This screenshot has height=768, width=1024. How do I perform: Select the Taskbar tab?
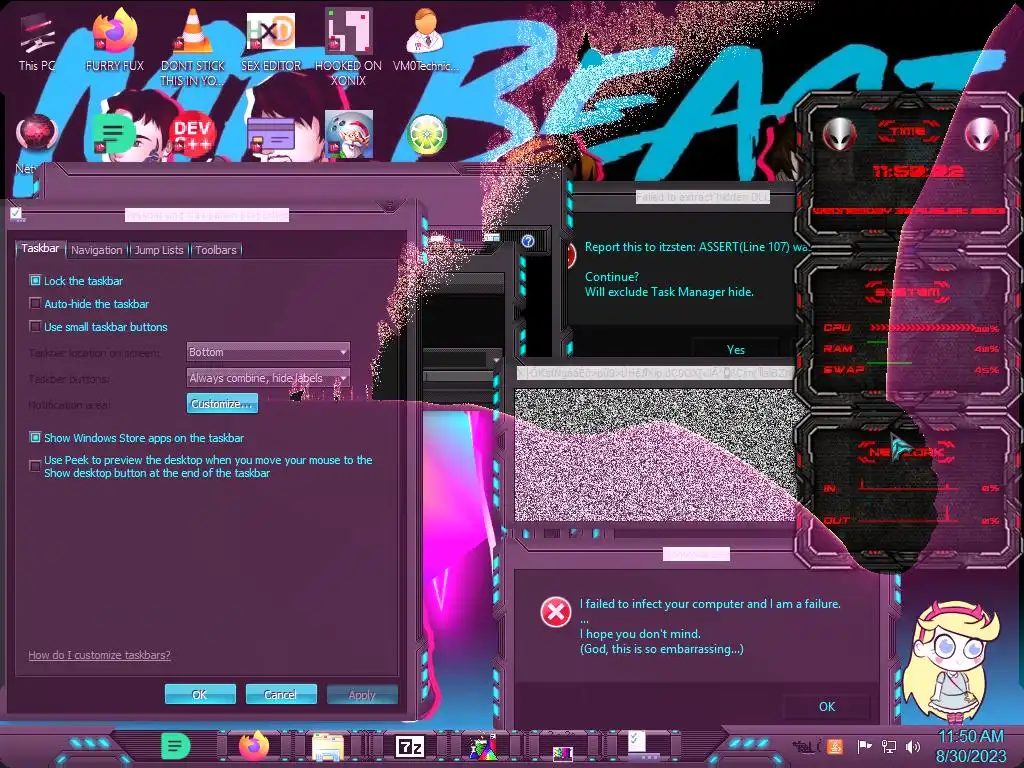pos(40,248)
